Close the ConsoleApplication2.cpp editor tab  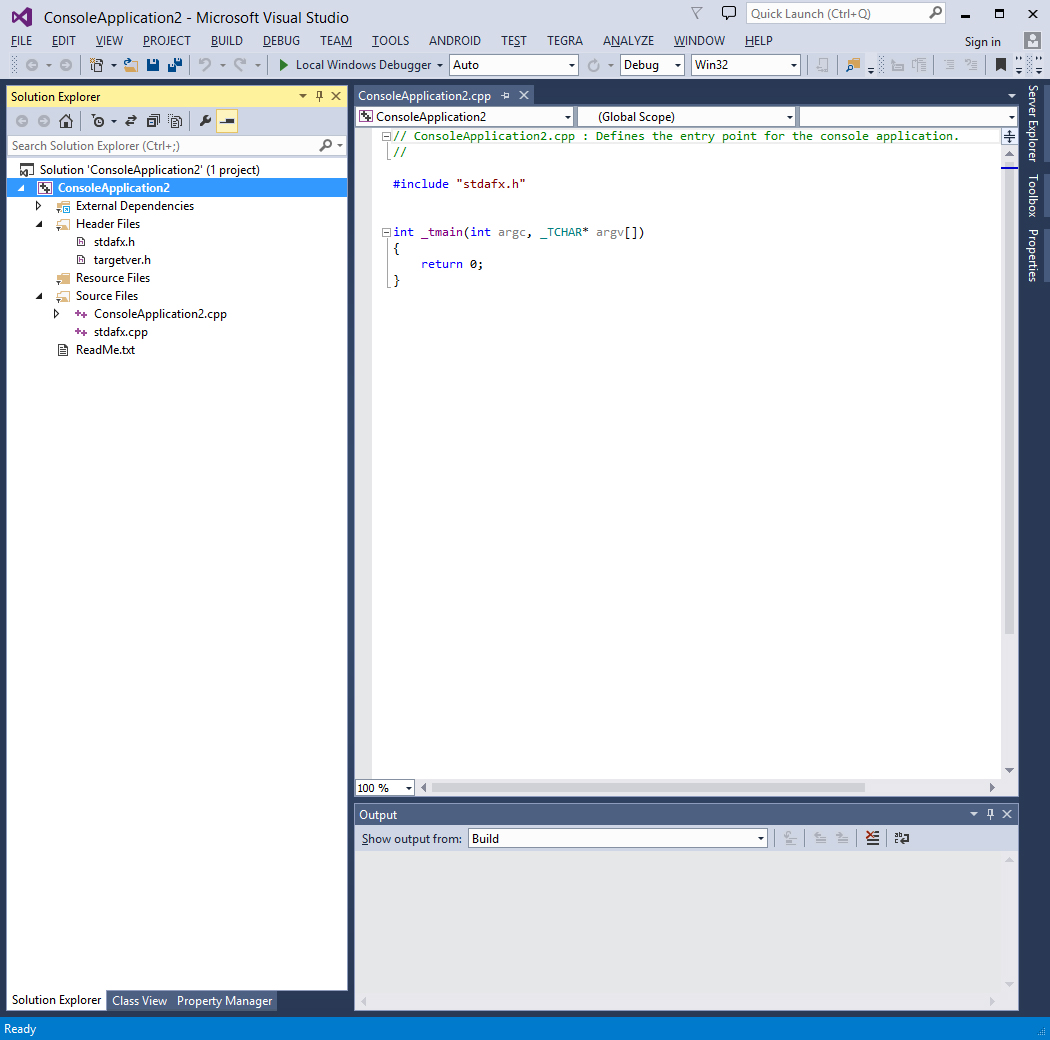524,96
